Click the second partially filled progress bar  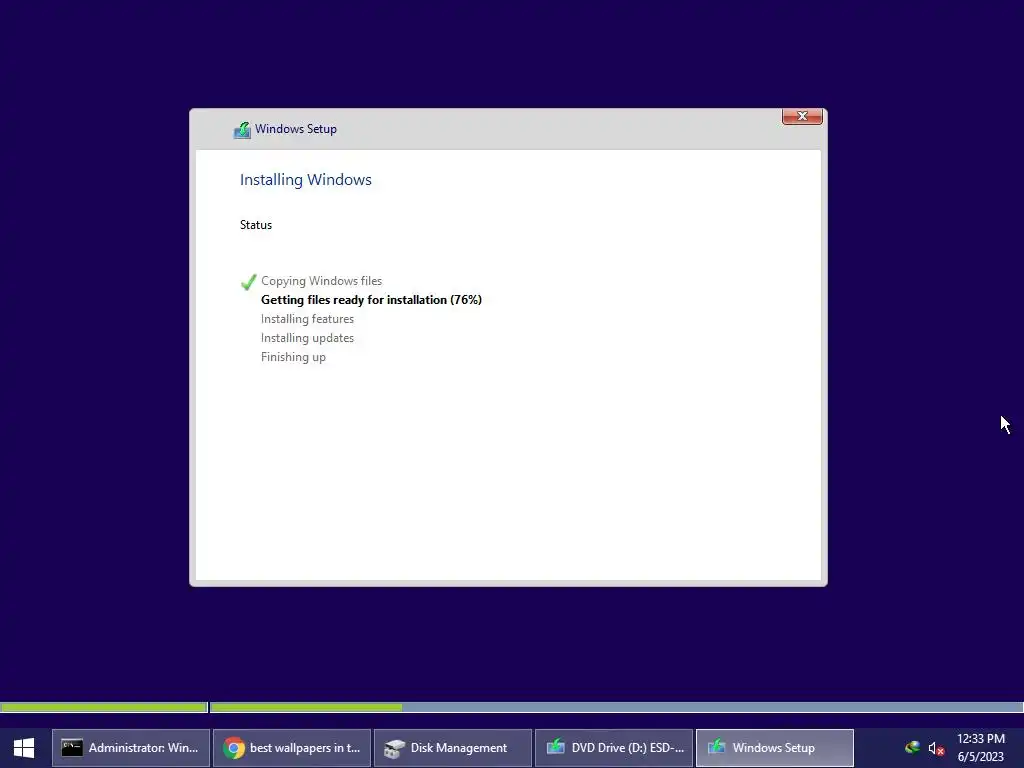tap(616, 707)
